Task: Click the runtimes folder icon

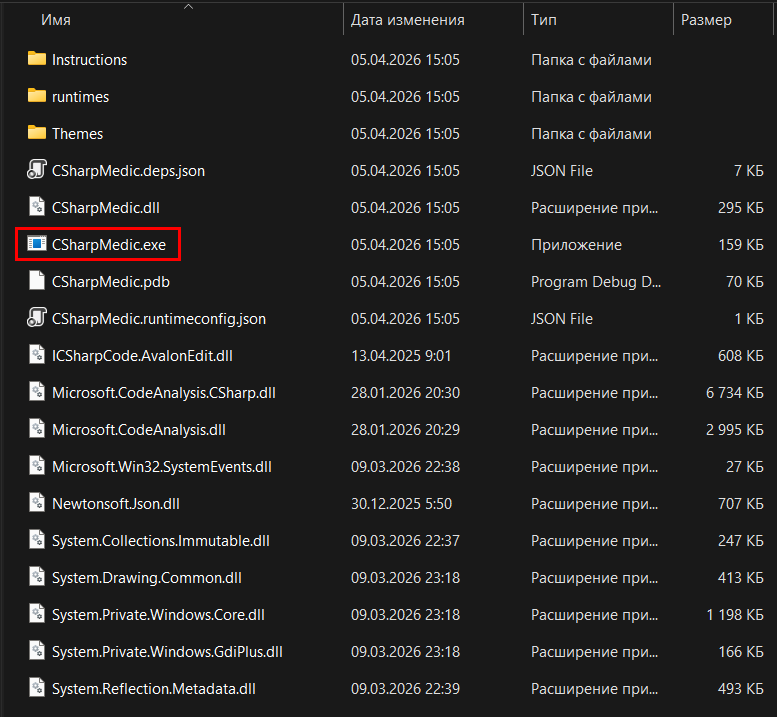Action: [37, 96]
